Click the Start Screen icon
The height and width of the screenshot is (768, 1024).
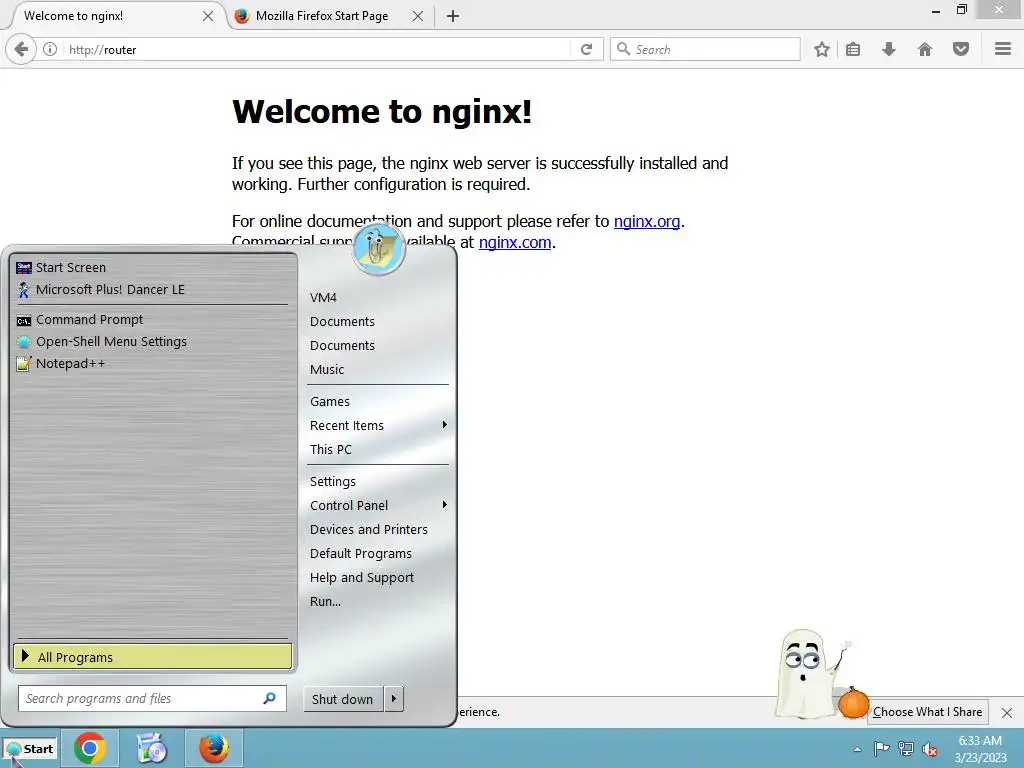pyautogui.click(x=24, y=268)
